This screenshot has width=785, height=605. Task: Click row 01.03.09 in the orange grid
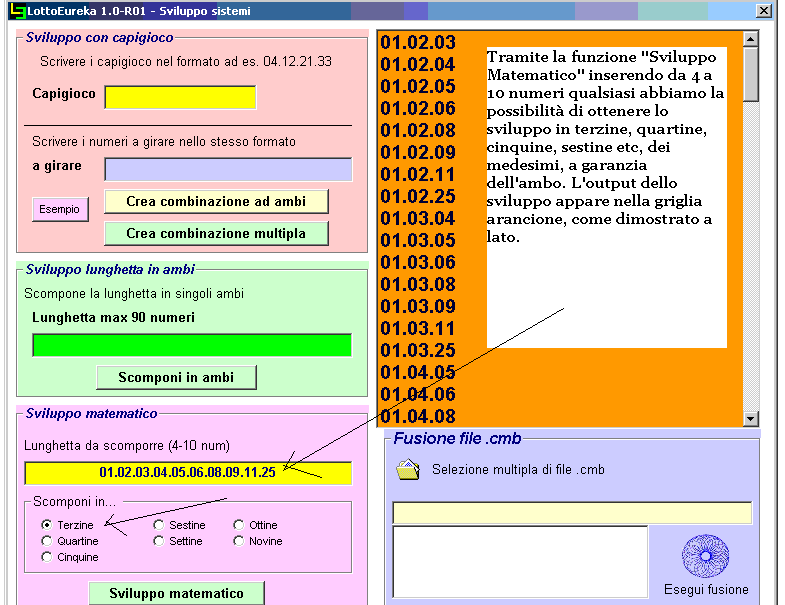pyautogui.click(x=418, y=307)
